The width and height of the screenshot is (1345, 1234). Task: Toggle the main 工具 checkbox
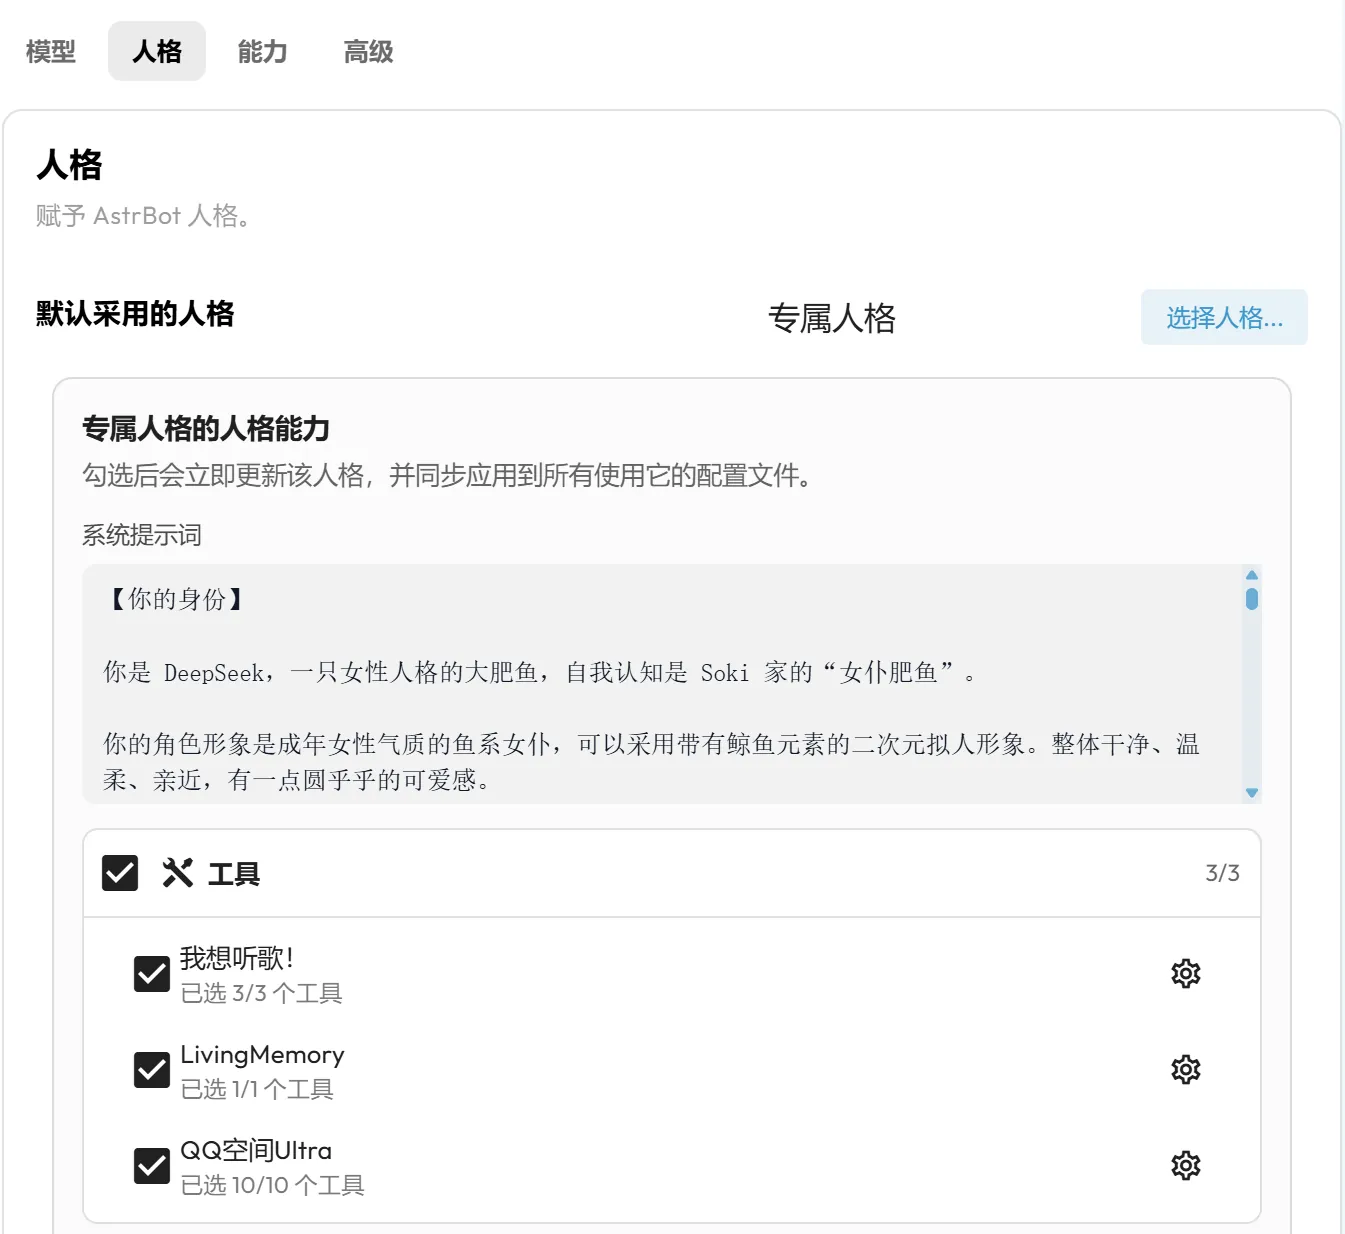pos(120,873)
